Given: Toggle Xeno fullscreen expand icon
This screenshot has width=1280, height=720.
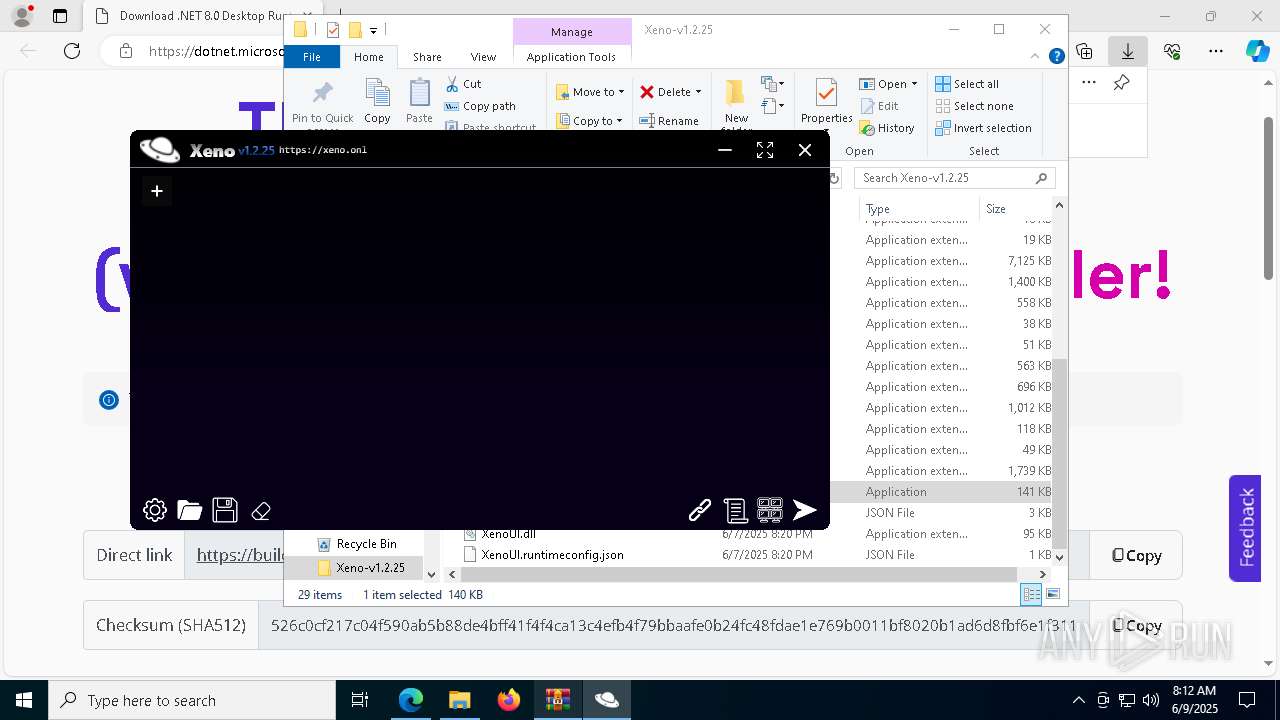Looking at the screenshot, I should pos(765,150).
